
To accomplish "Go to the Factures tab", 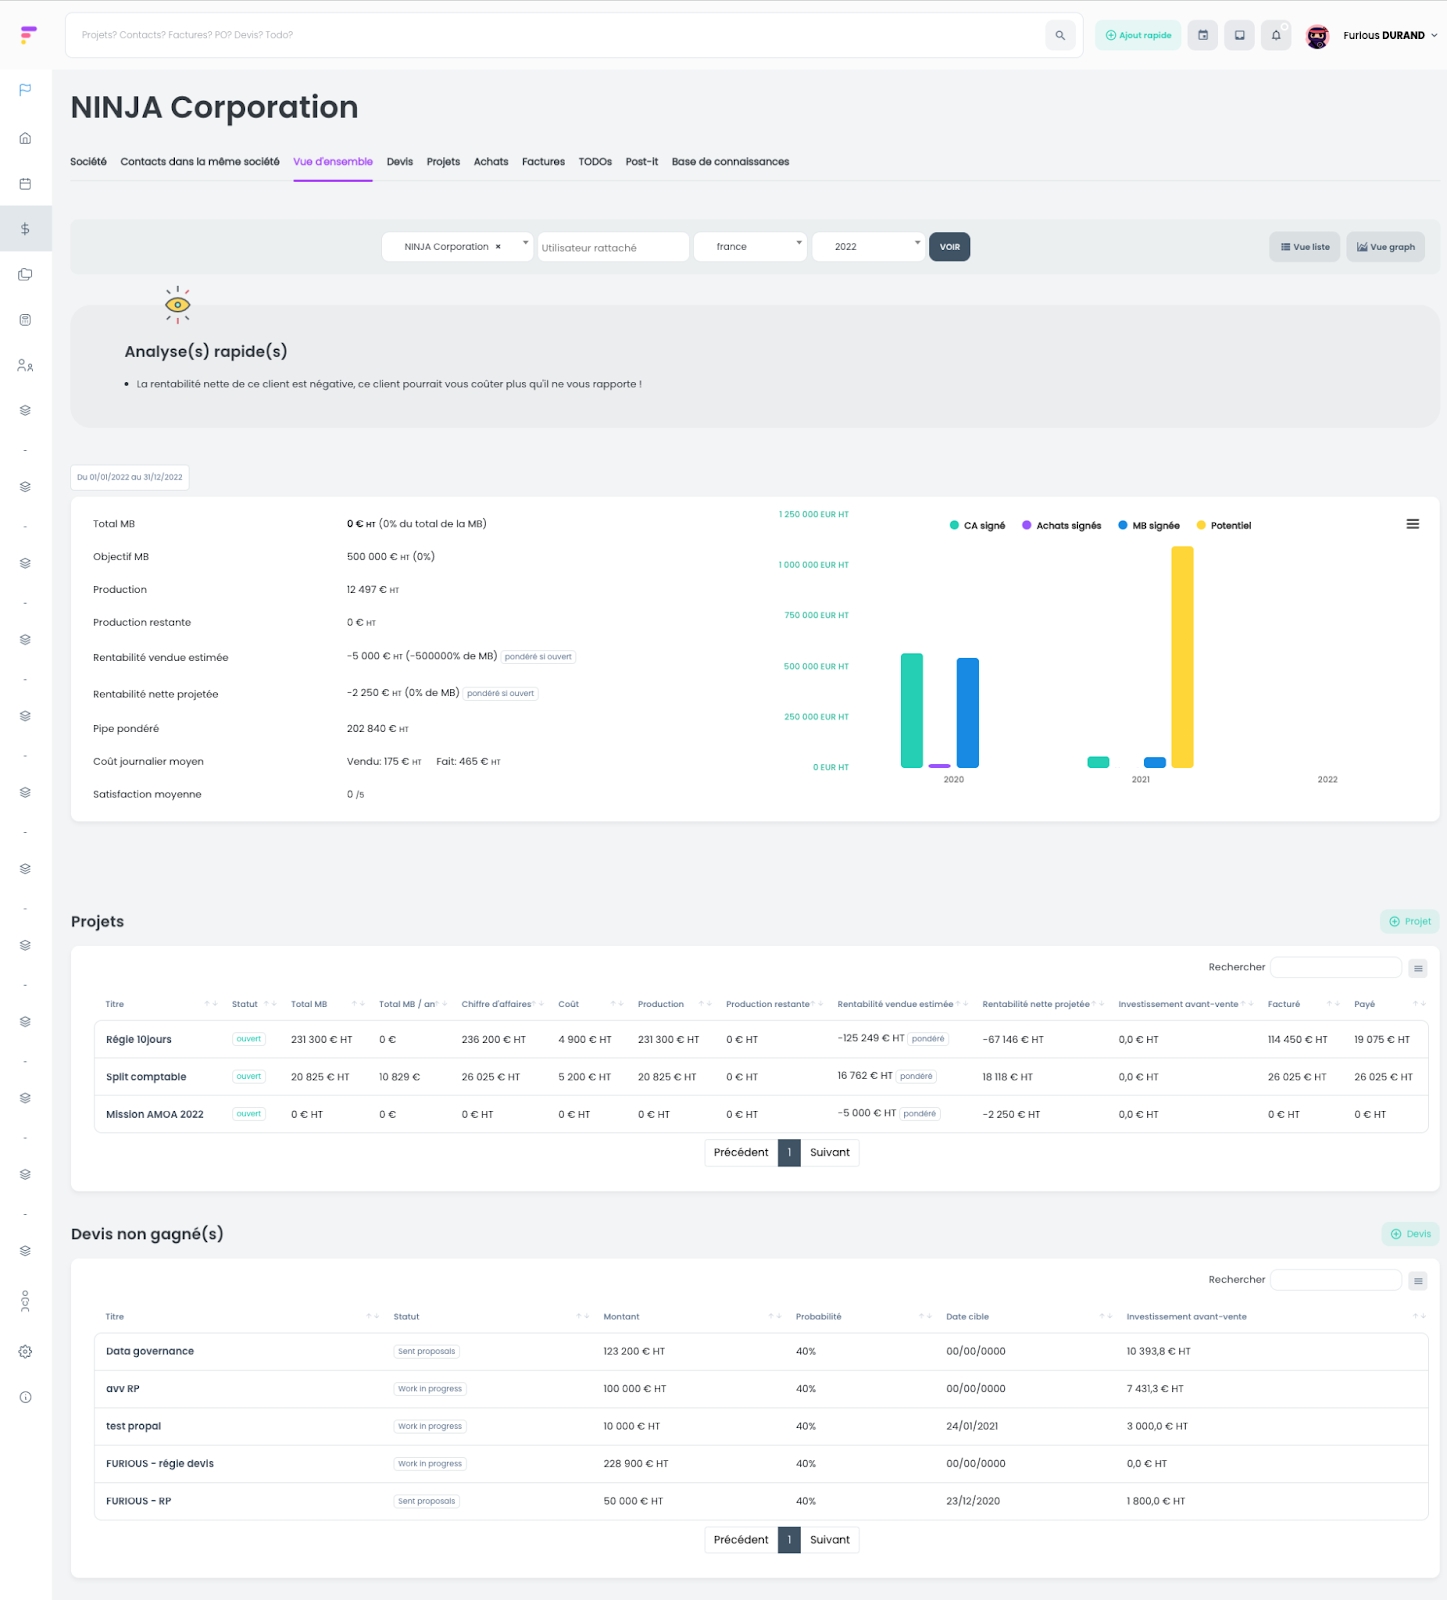I will coord(543,162).
